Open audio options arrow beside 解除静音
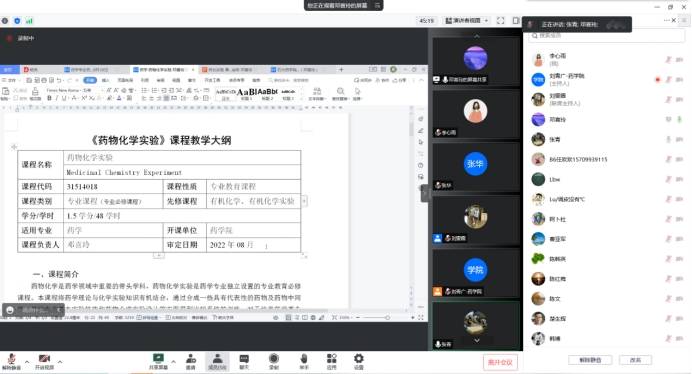 point(27,362)
